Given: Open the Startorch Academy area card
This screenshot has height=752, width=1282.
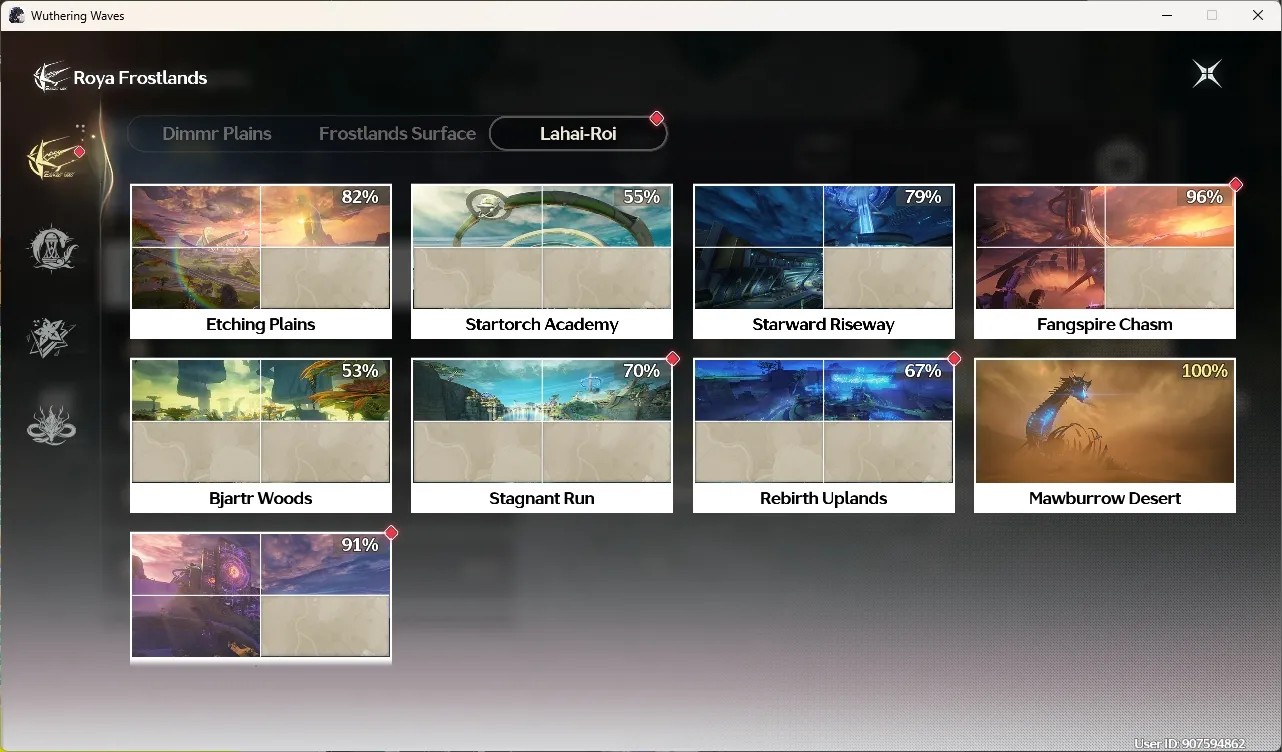Looking at the screenshot, I should (542, 262).
